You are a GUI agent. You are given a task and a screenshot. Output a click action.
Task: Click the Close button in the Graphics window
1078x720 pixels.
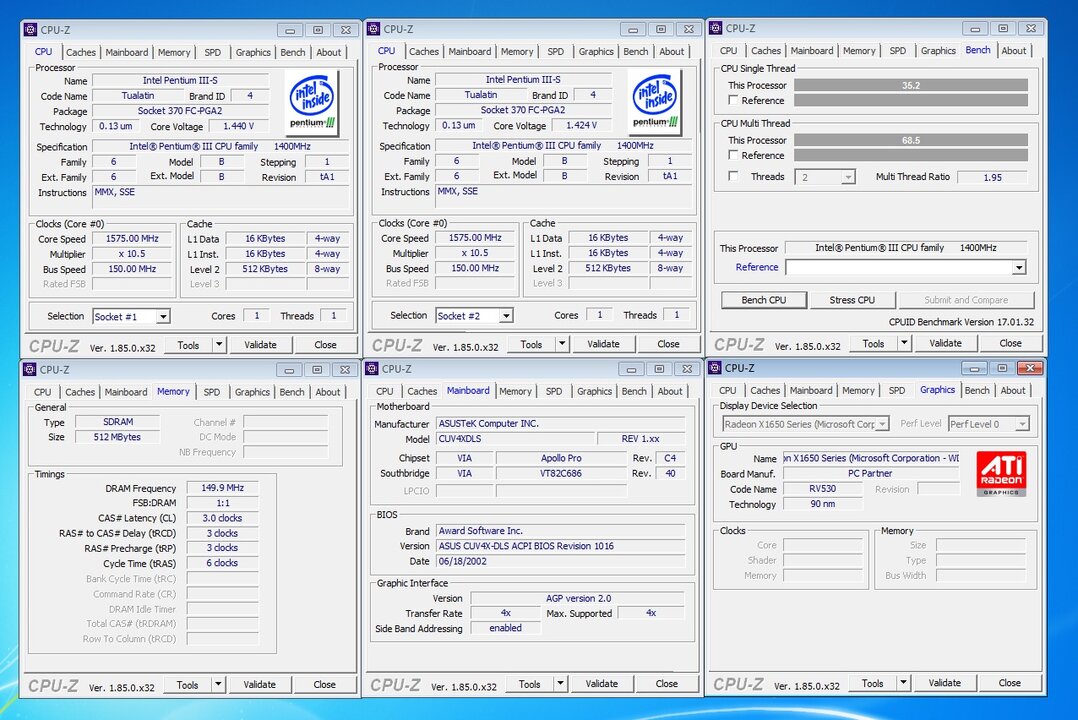[x=1009, y=683]
